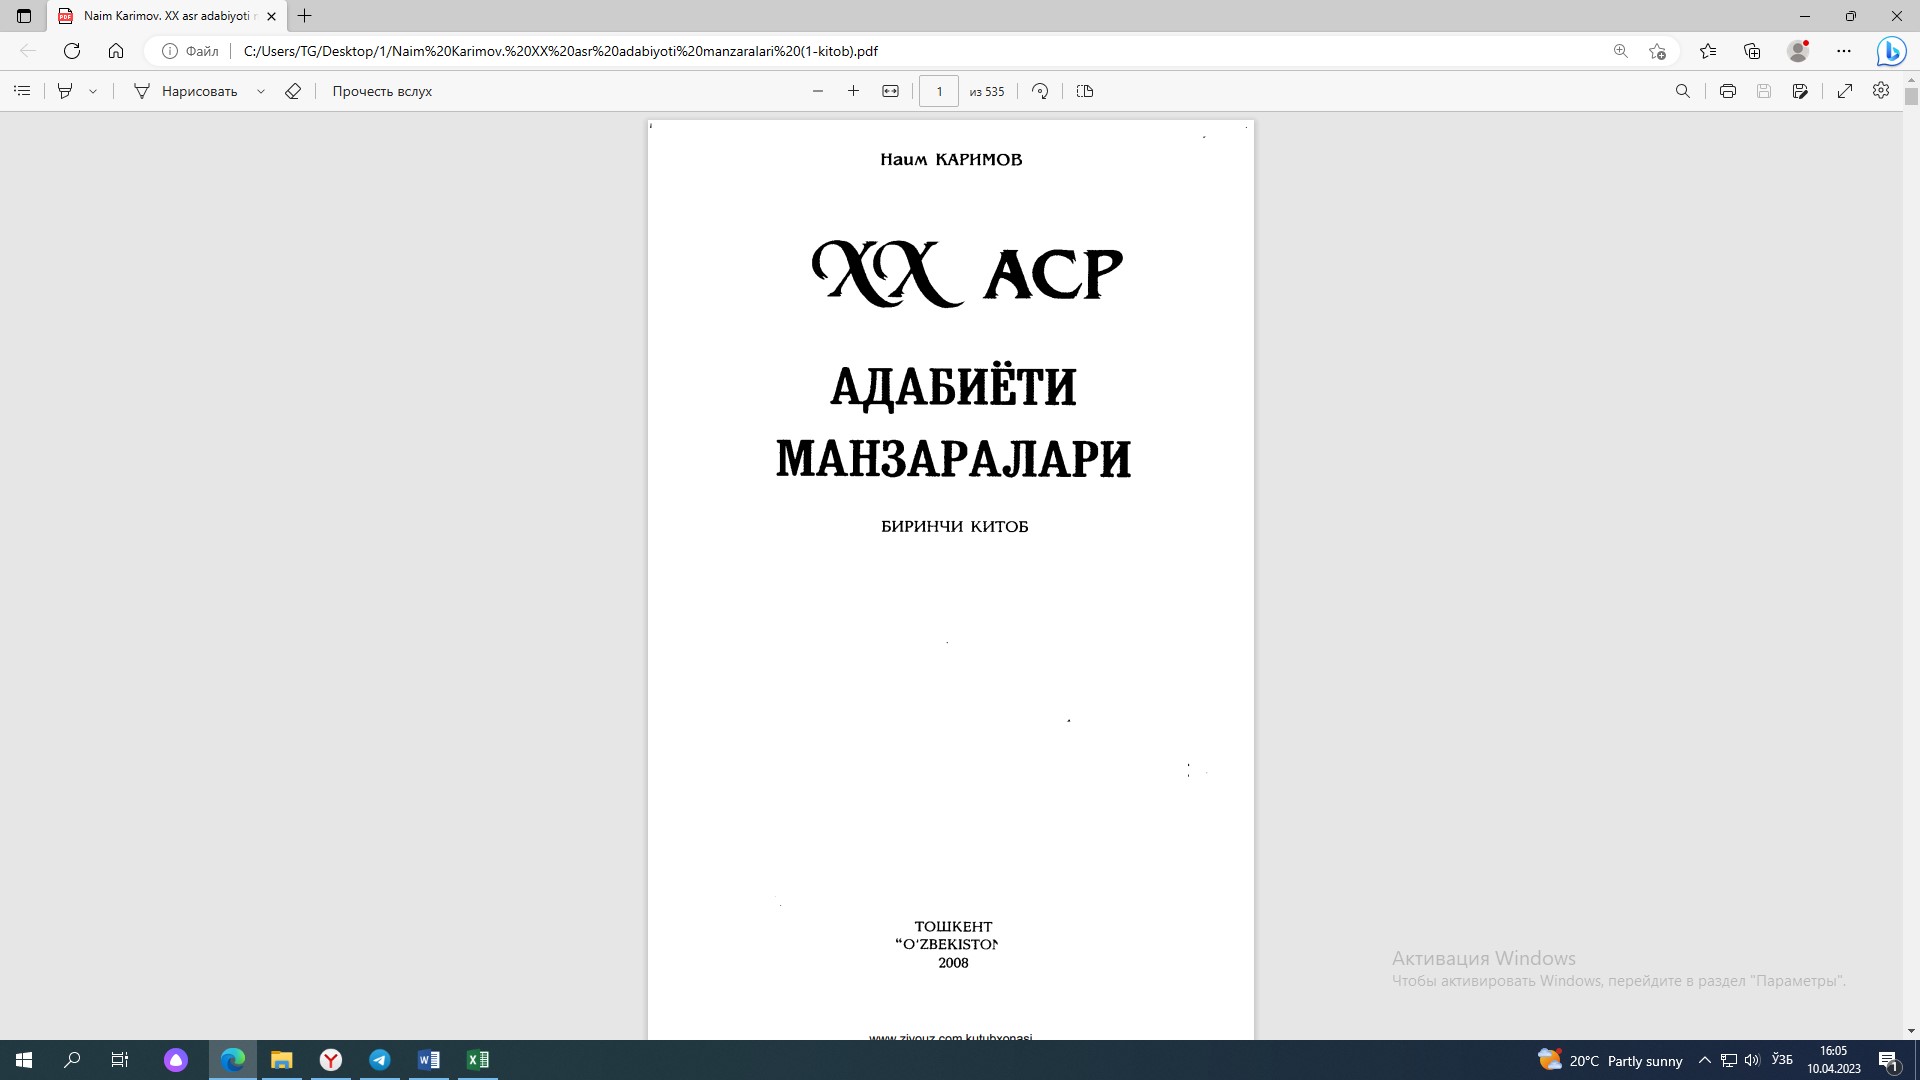Screen dimensions: 1920x1080
Task: Open the volume control in tray
Action: click(x=1752, y=1060)
